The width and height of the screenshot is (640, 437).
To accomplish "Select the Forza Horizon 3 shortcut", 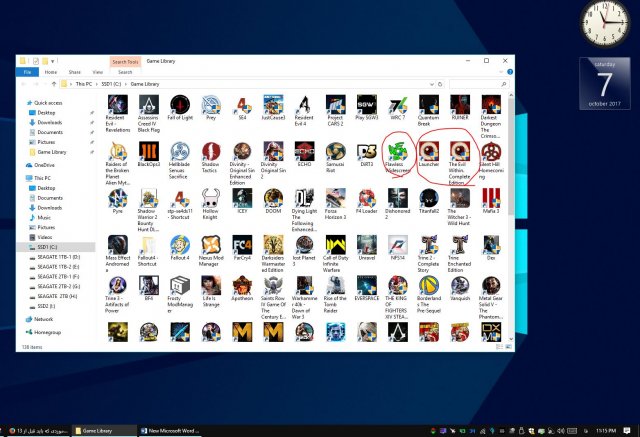I will click(x=335, y=200).
